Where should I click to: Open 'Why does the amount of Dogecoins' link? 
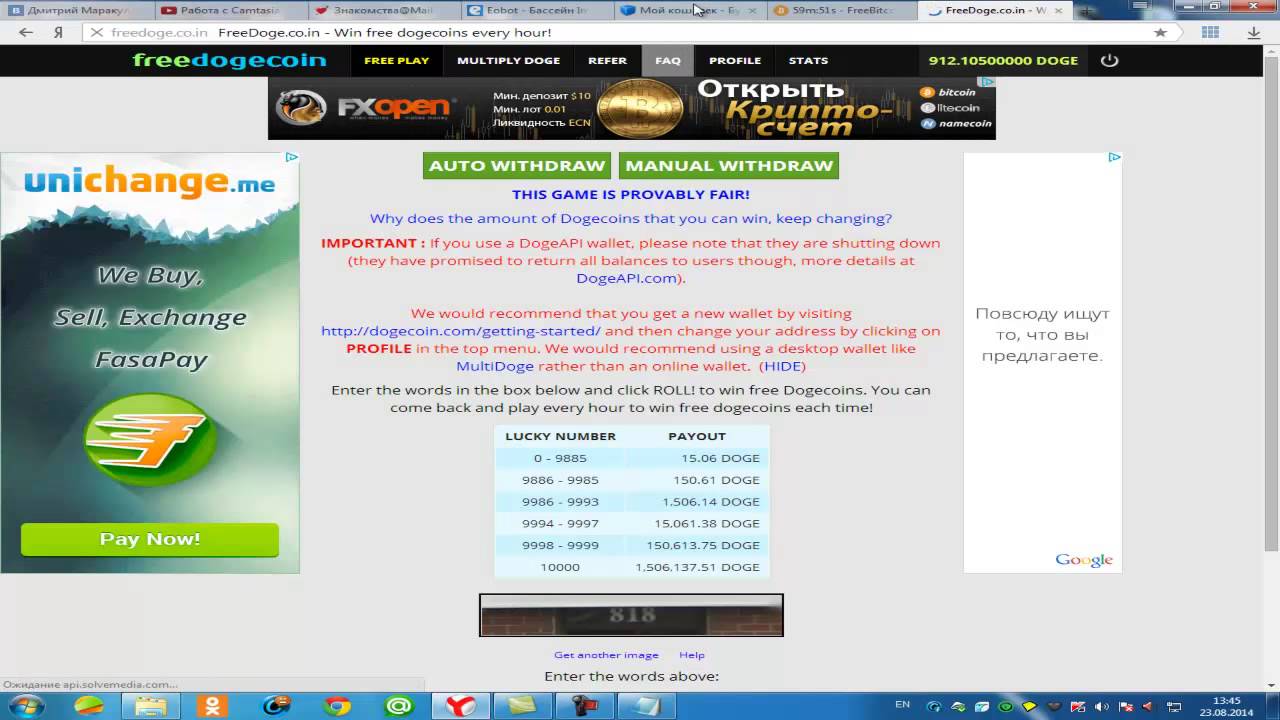click(x=631, y=218)
